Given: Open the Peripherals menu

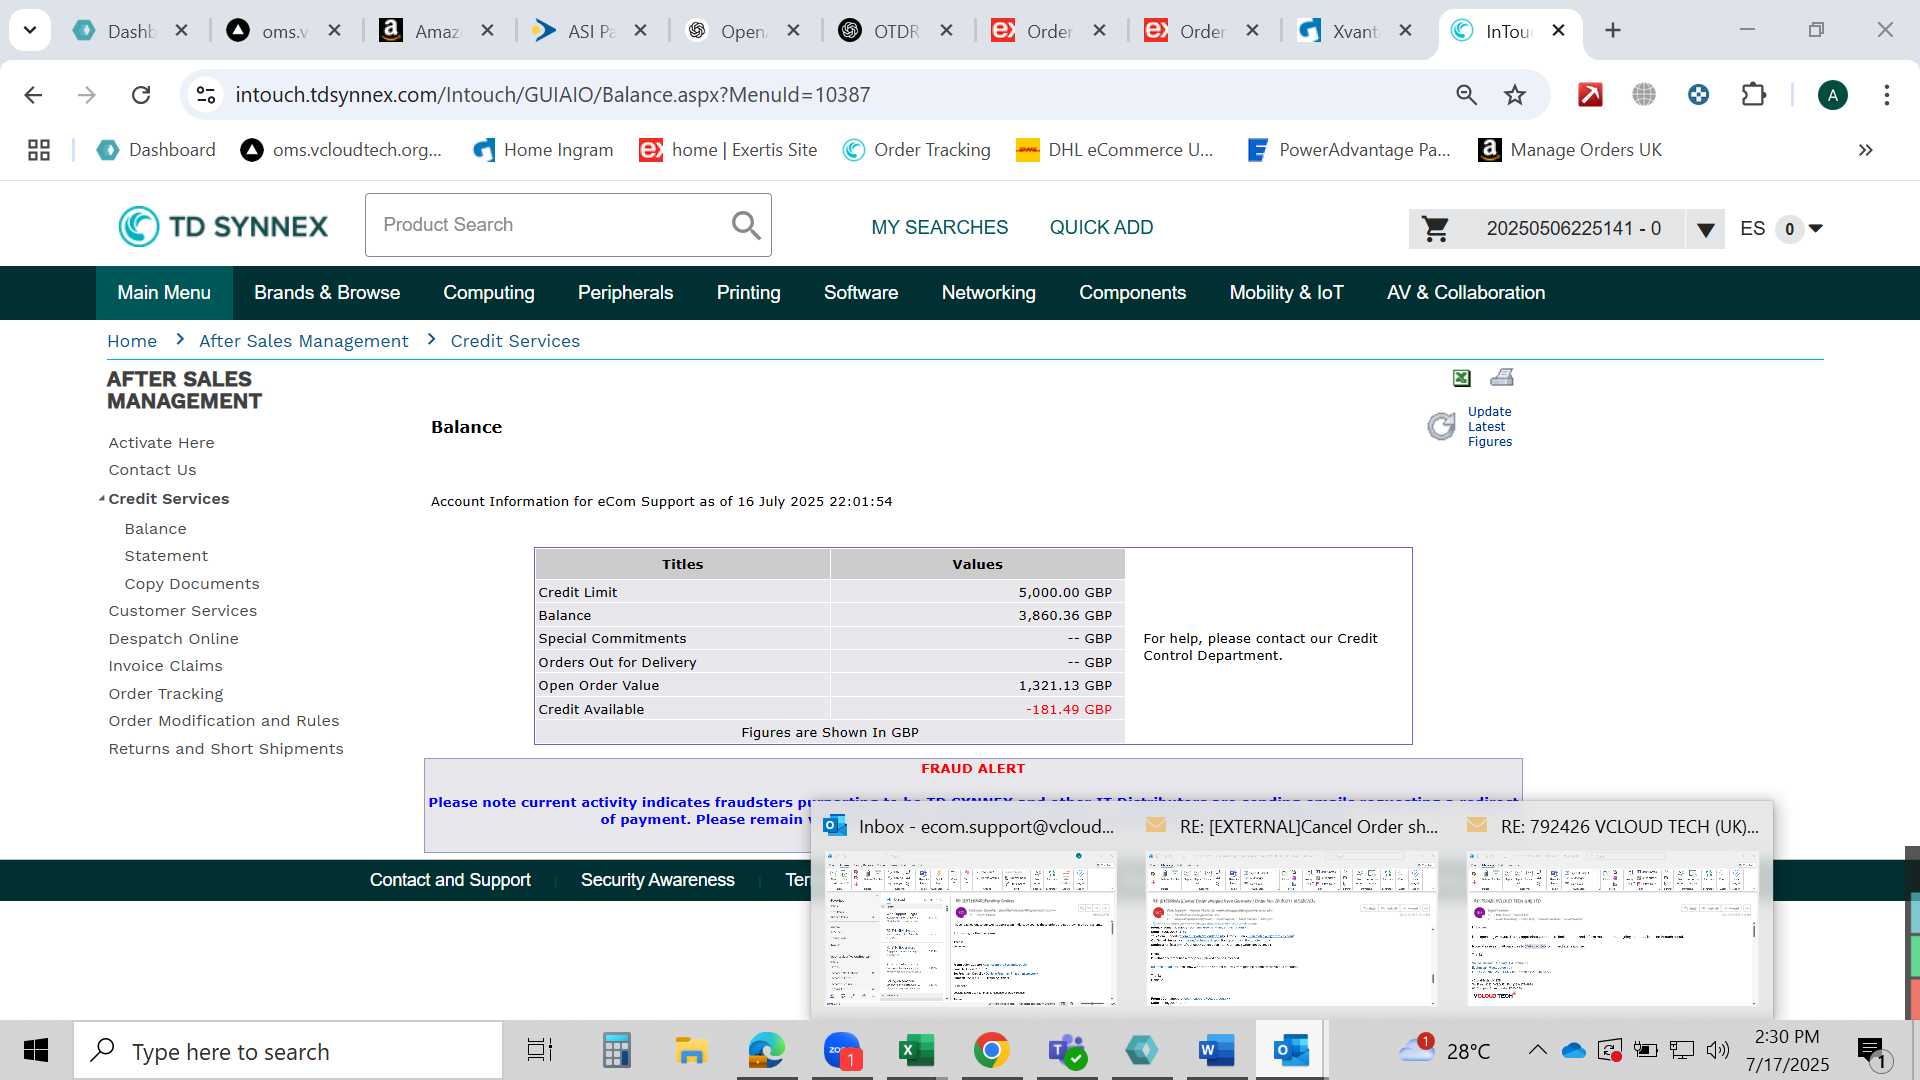Looking at the screenshot, I should click(625, 293).
